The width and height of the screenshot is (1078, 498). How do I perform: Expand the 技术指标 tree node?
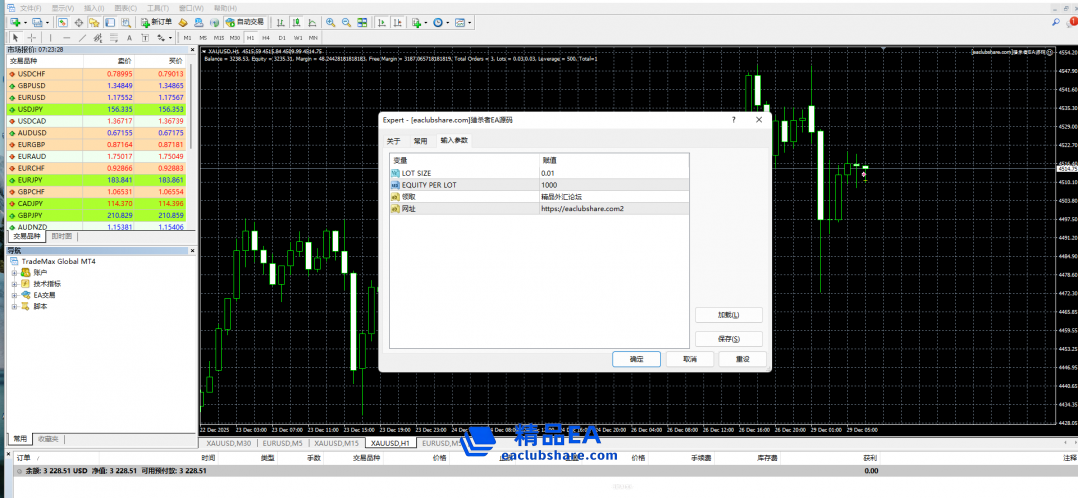14,284
